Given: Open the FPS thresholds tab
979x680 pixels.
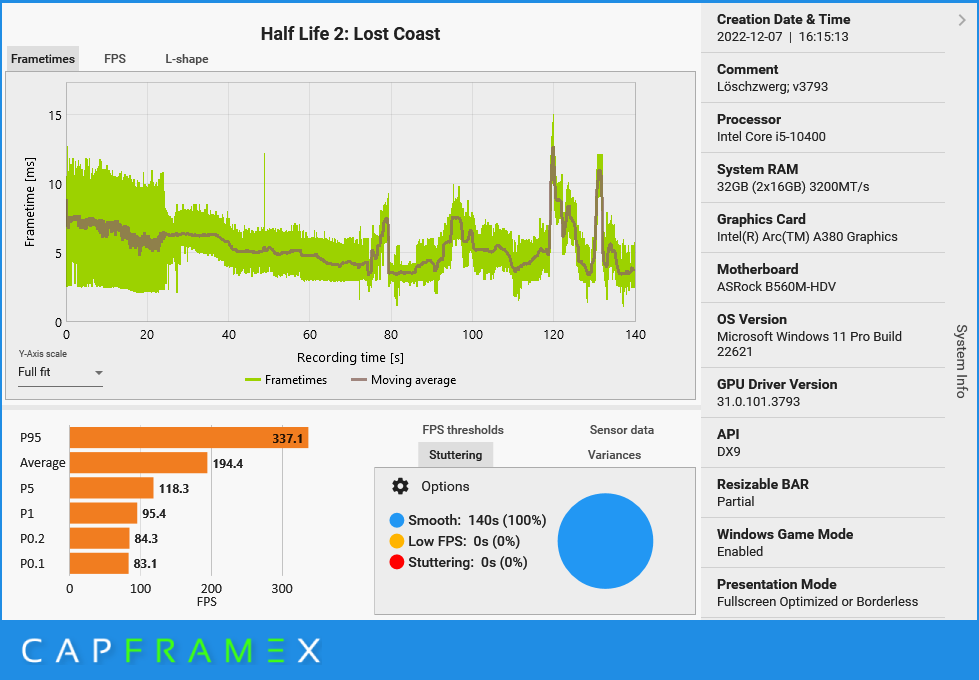Looking at the screenshot, I should (x=463, y=430).
